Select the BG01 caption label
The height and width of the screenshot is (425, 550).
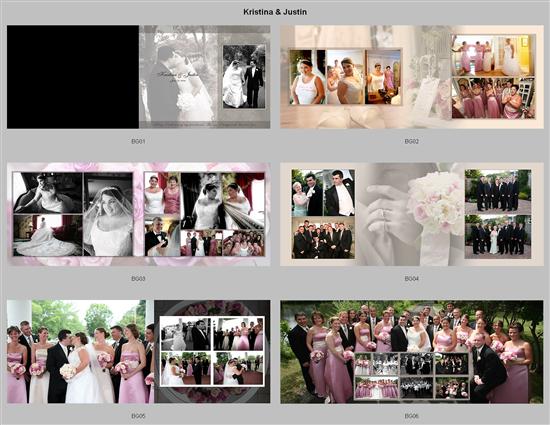[138, 141]
